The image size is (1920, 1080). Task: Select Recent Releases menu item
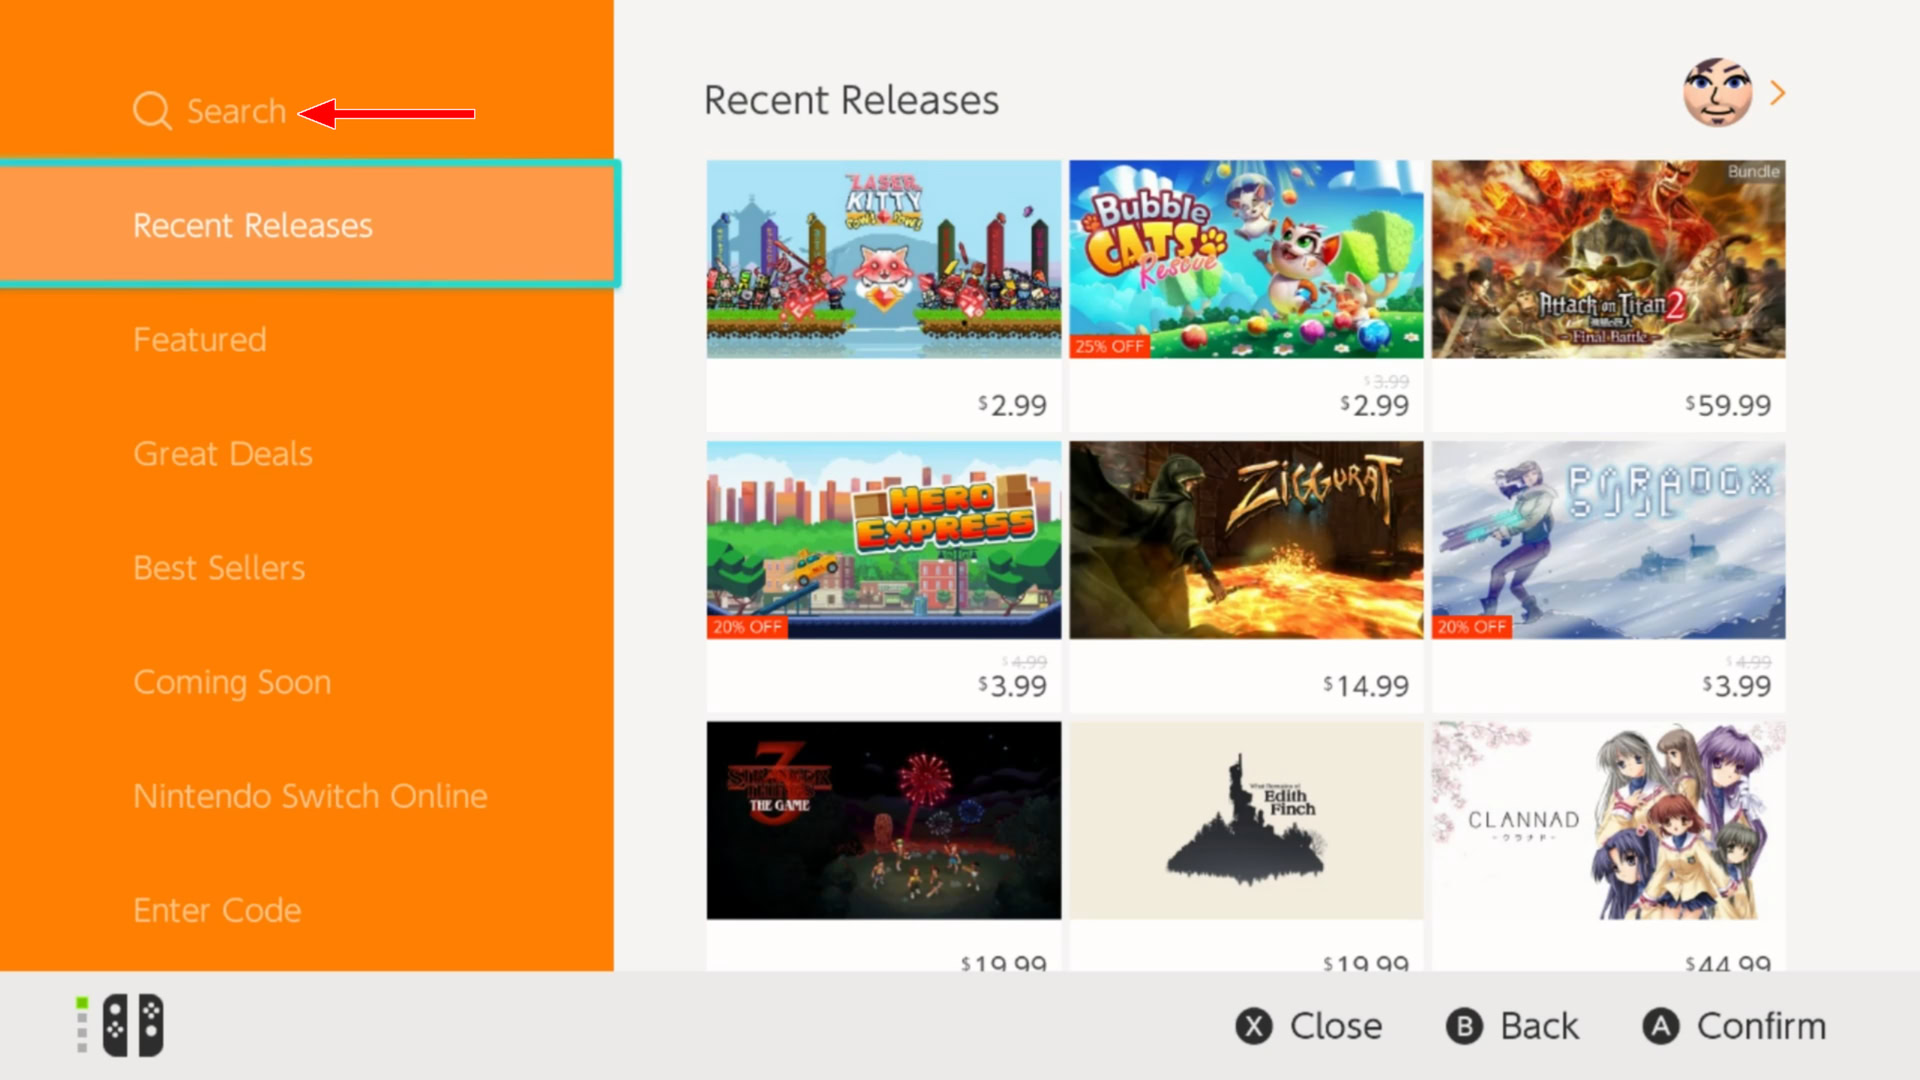(x=252, y=224)
